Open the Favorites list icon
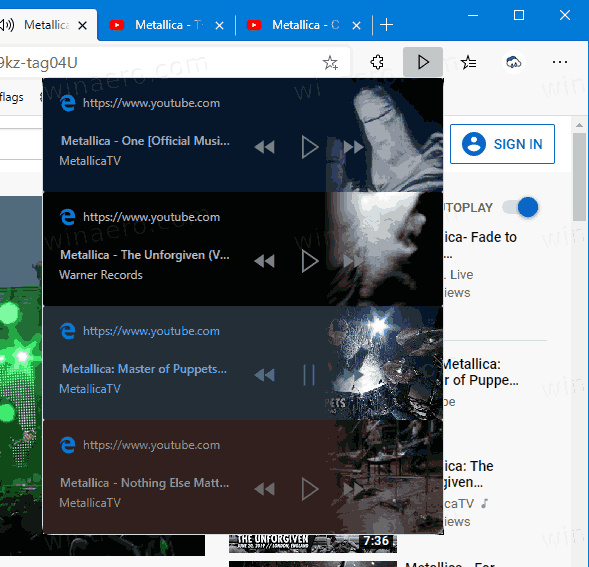Viewport: 589px width, 567px height. 468,62
